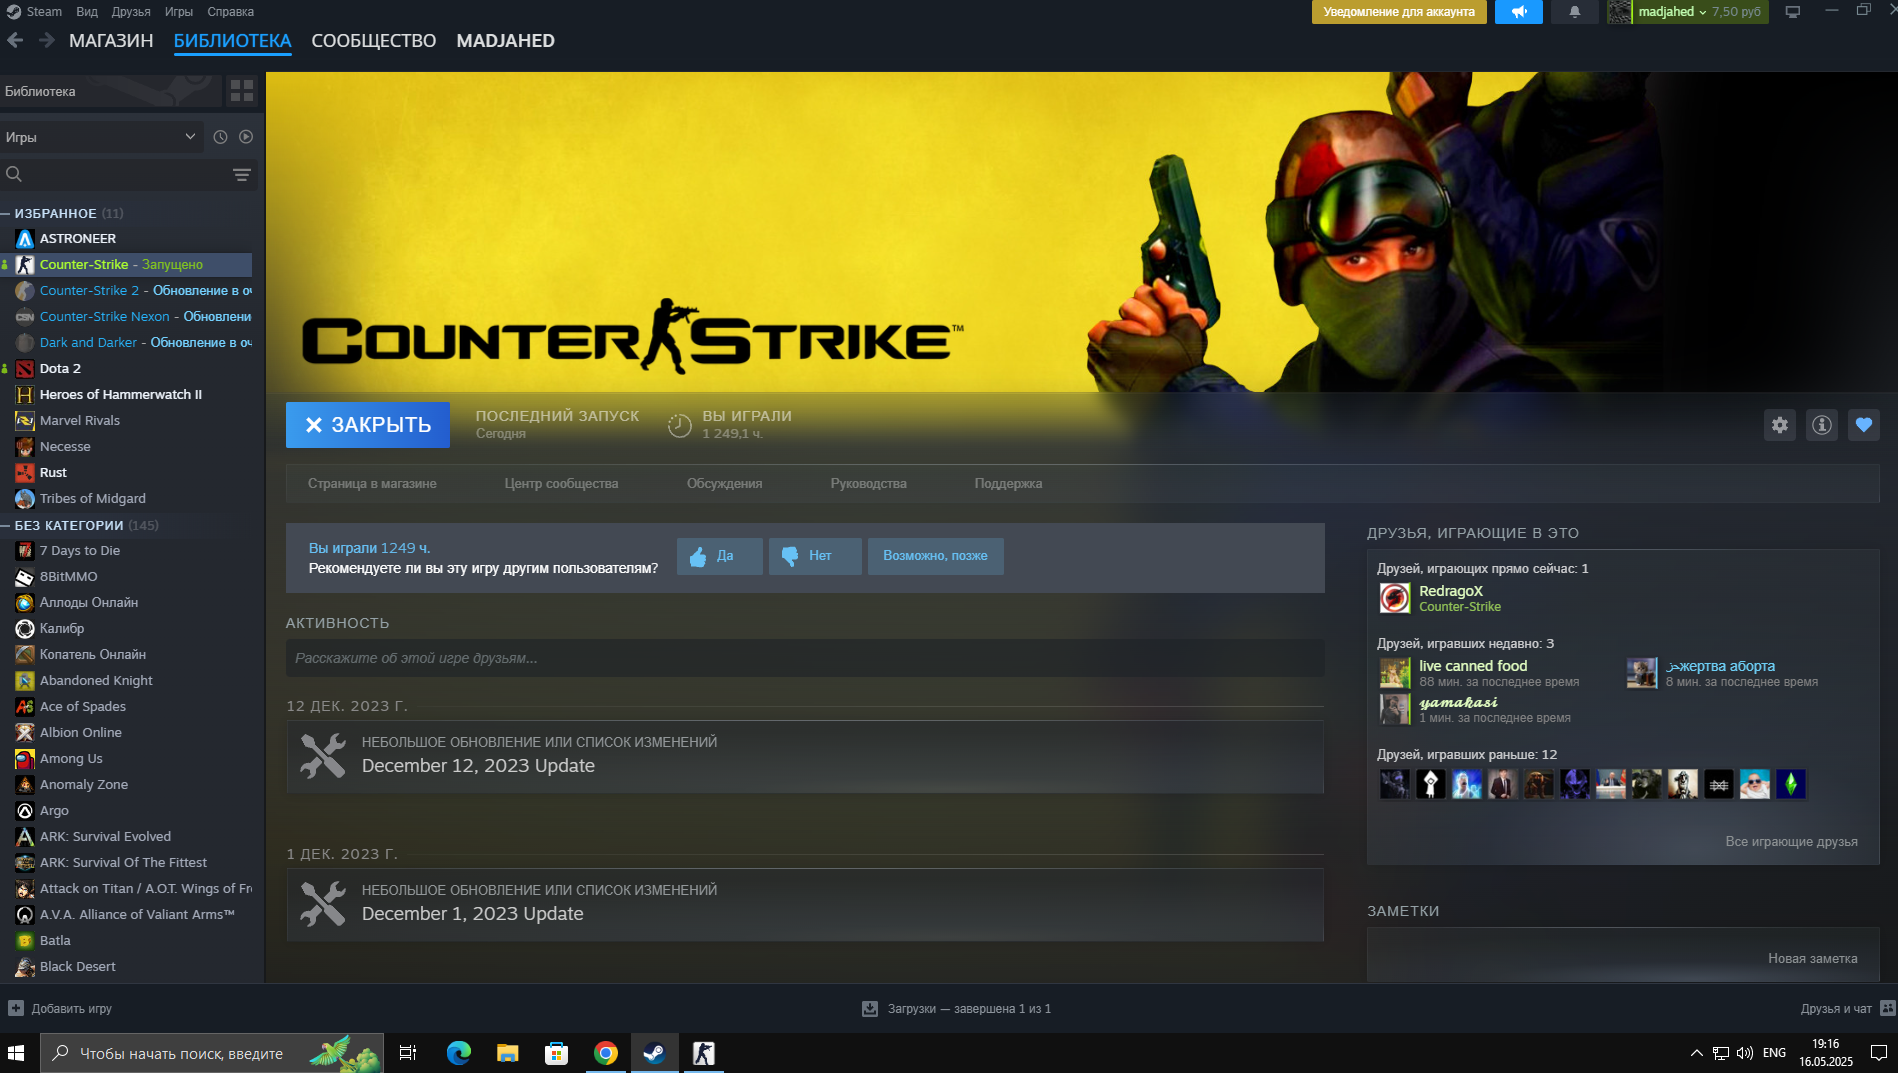Open the Игры library filter dropdown

point(100,137)
